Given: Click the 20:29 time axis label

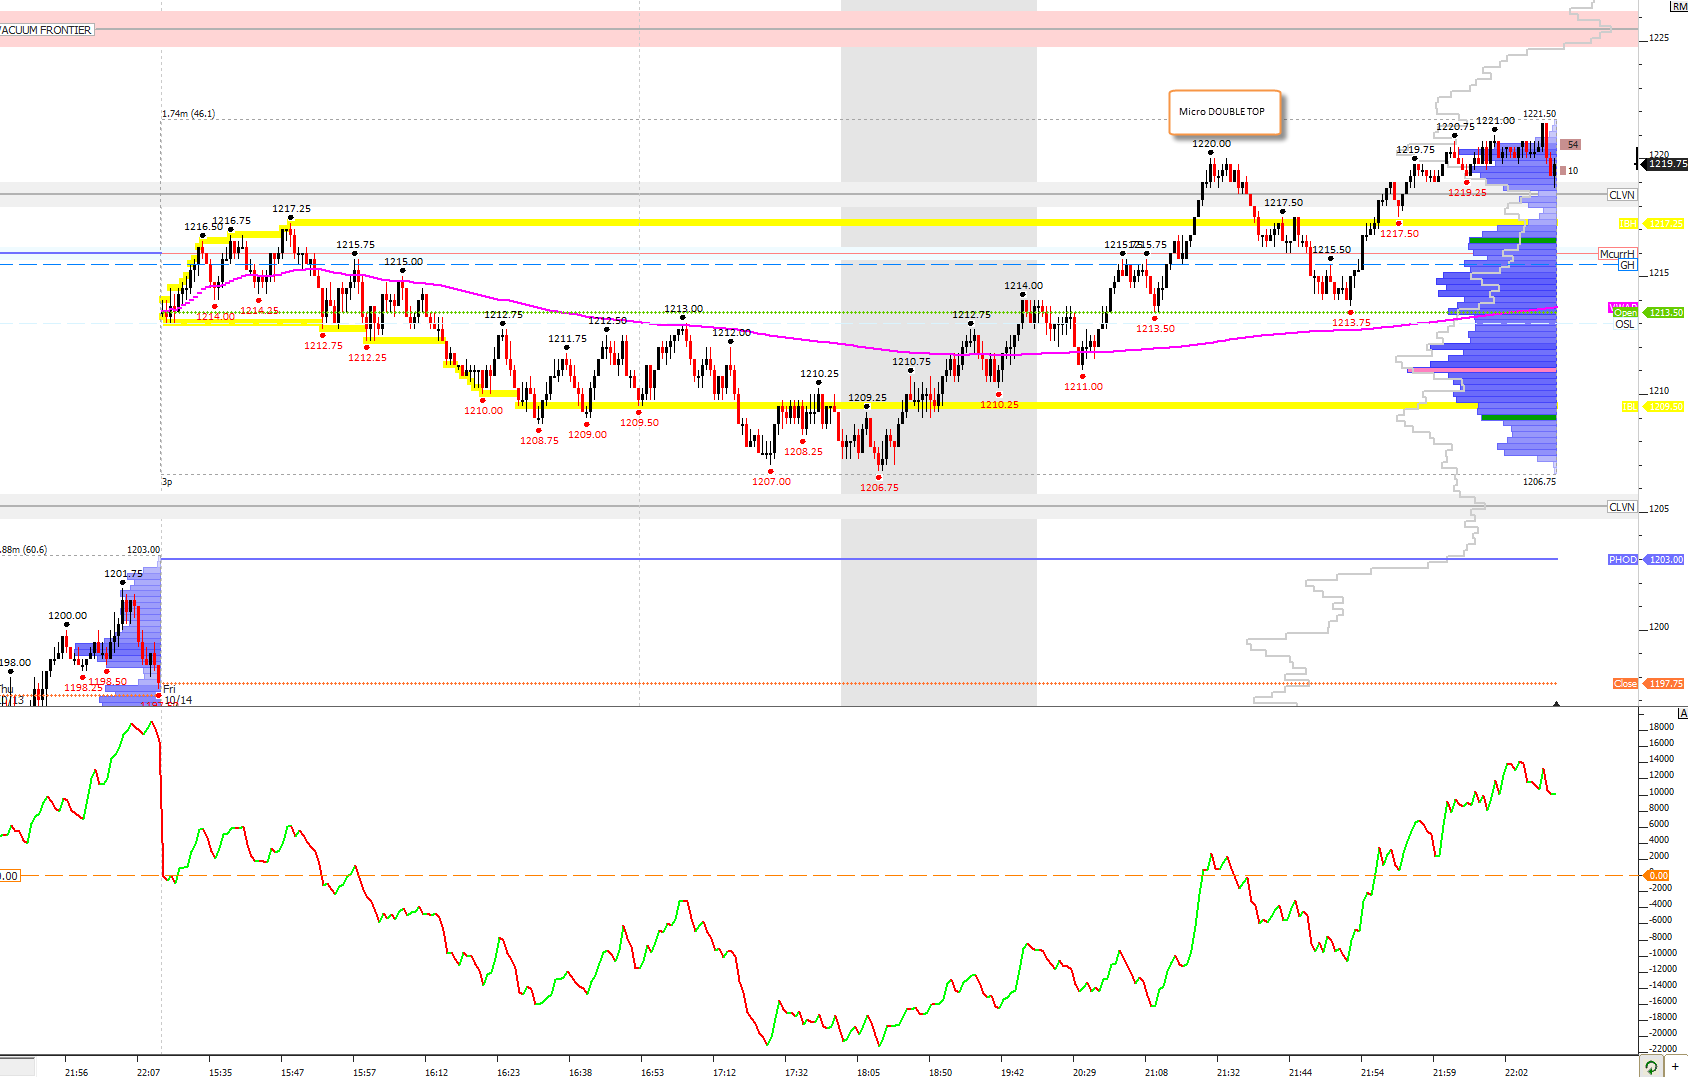Looking at the screenshot, I should (1084, 1073).
